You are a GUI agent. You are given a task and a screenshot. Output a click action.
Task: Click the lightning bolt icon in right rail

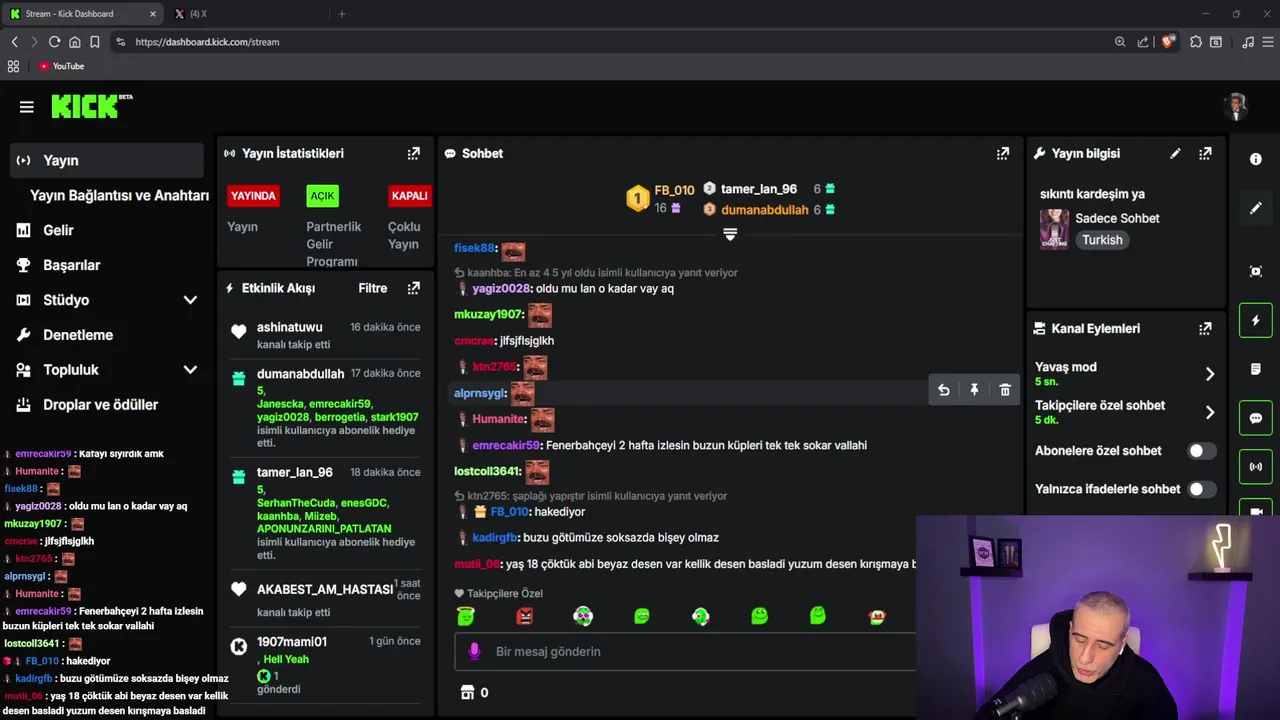tap(1256, 321)
